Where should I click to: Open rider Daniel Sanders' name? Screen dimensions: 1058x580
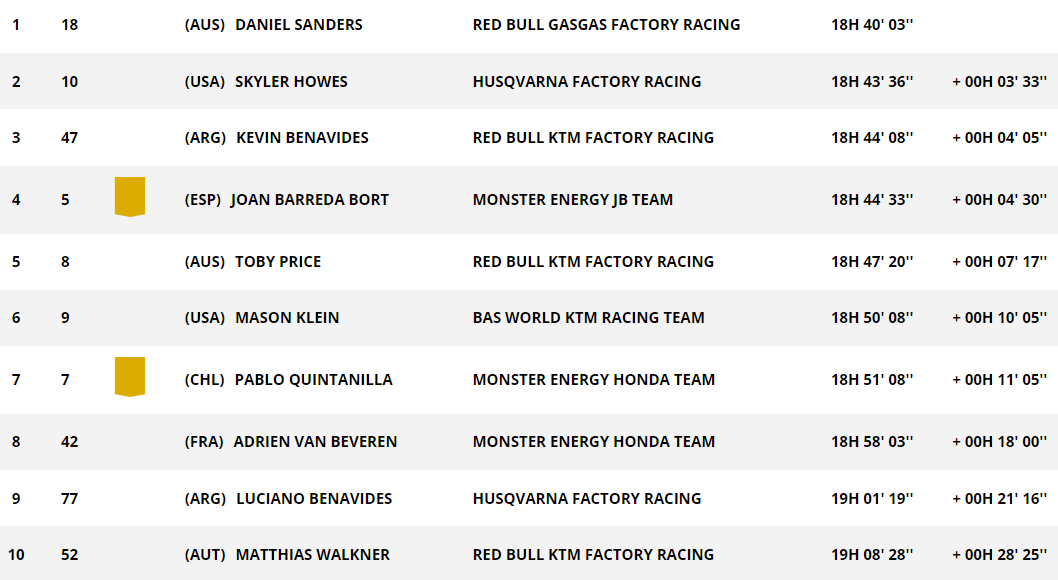(x=298, y=25)
